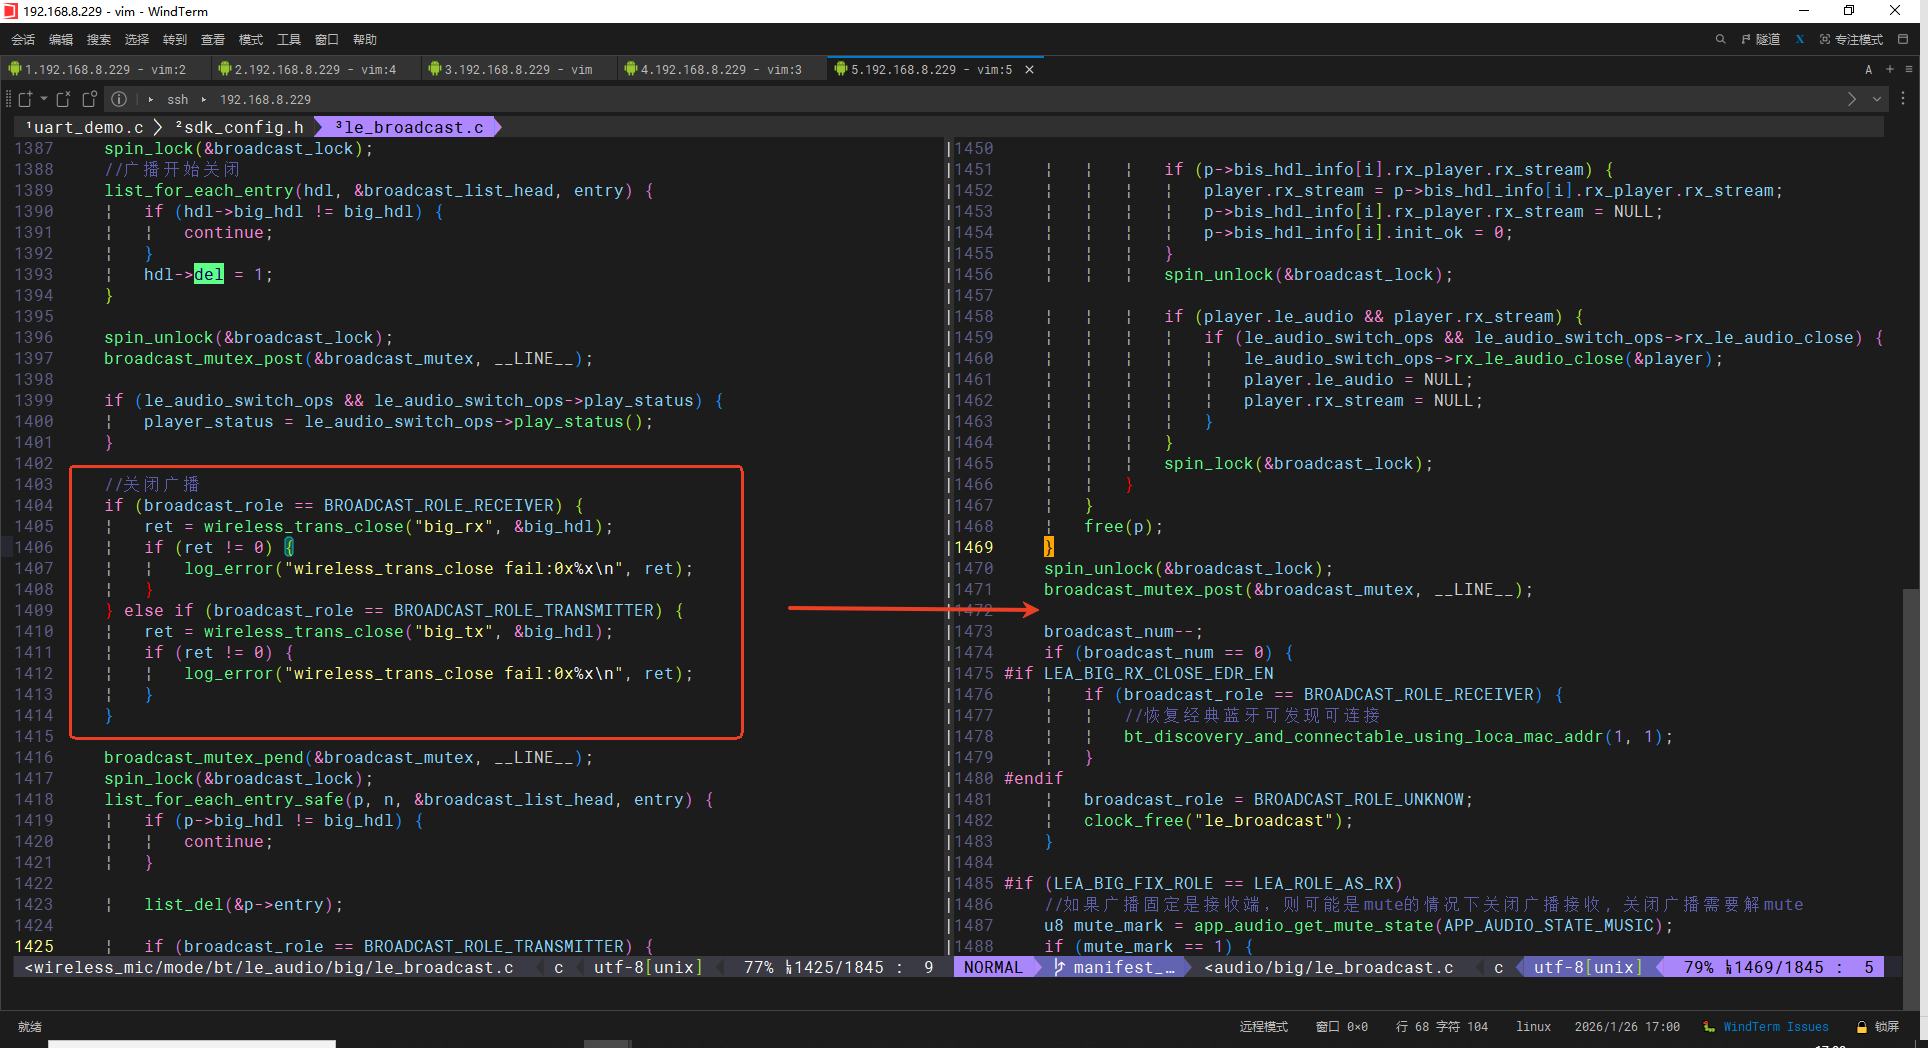Viewport: 1928px width, 1048px height.
Task: Toggle 专注模式 focus mode
Action: [1851, 39]
